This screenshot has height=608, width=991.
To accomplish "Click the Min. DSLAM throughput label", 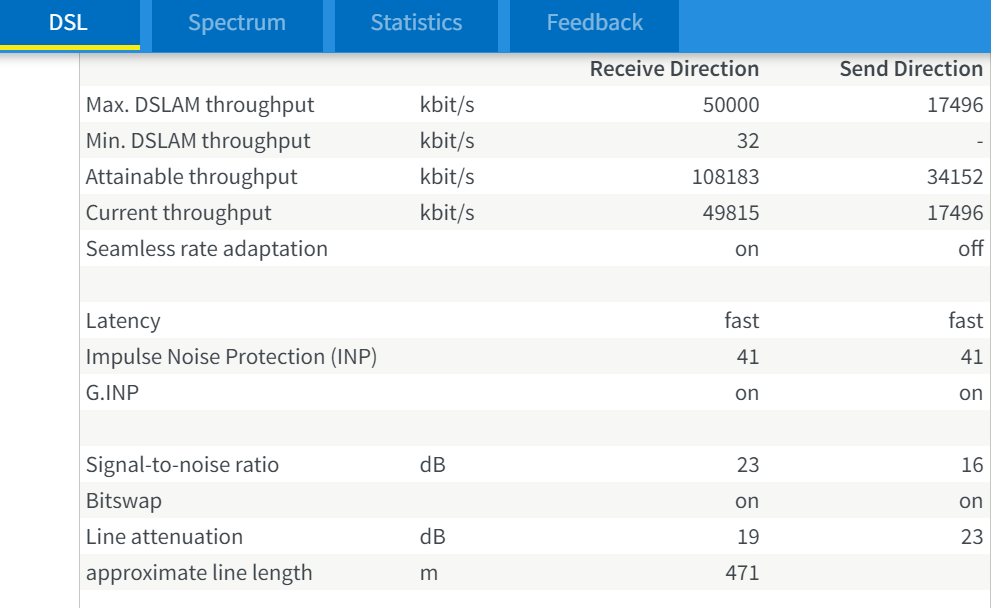I will coord(198,141).
